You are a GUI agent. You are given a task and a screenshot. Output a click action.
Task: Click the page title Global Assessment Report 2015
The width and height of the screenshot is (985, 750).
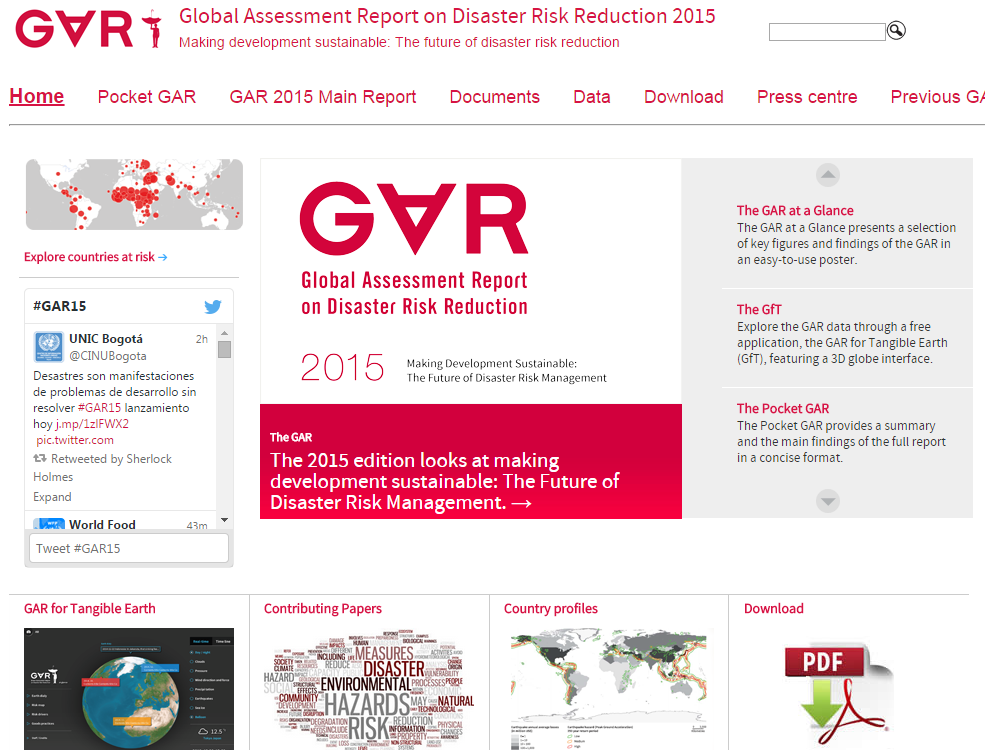click(447, 16)
